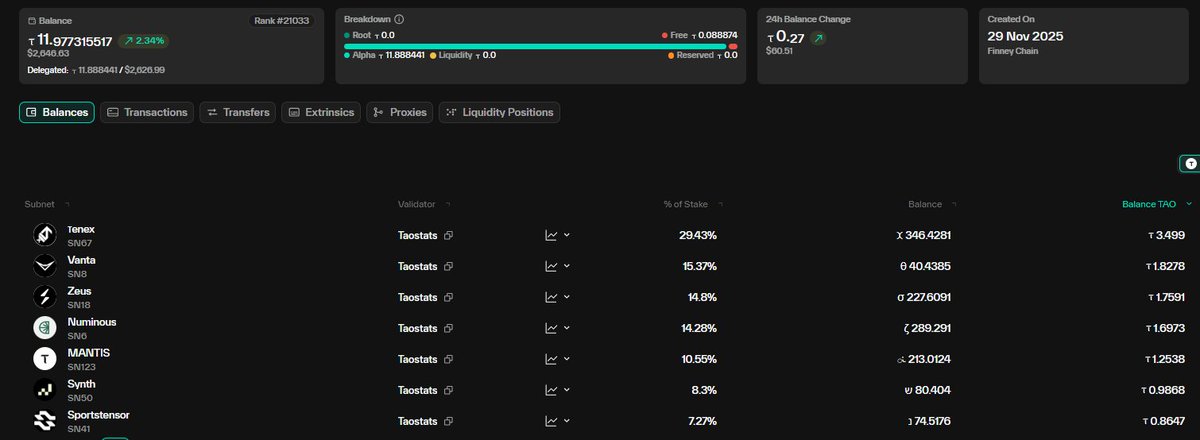Copy the validator address in the Zeus row
This screenshot has width=1200, height=440.
pos(449,297)
